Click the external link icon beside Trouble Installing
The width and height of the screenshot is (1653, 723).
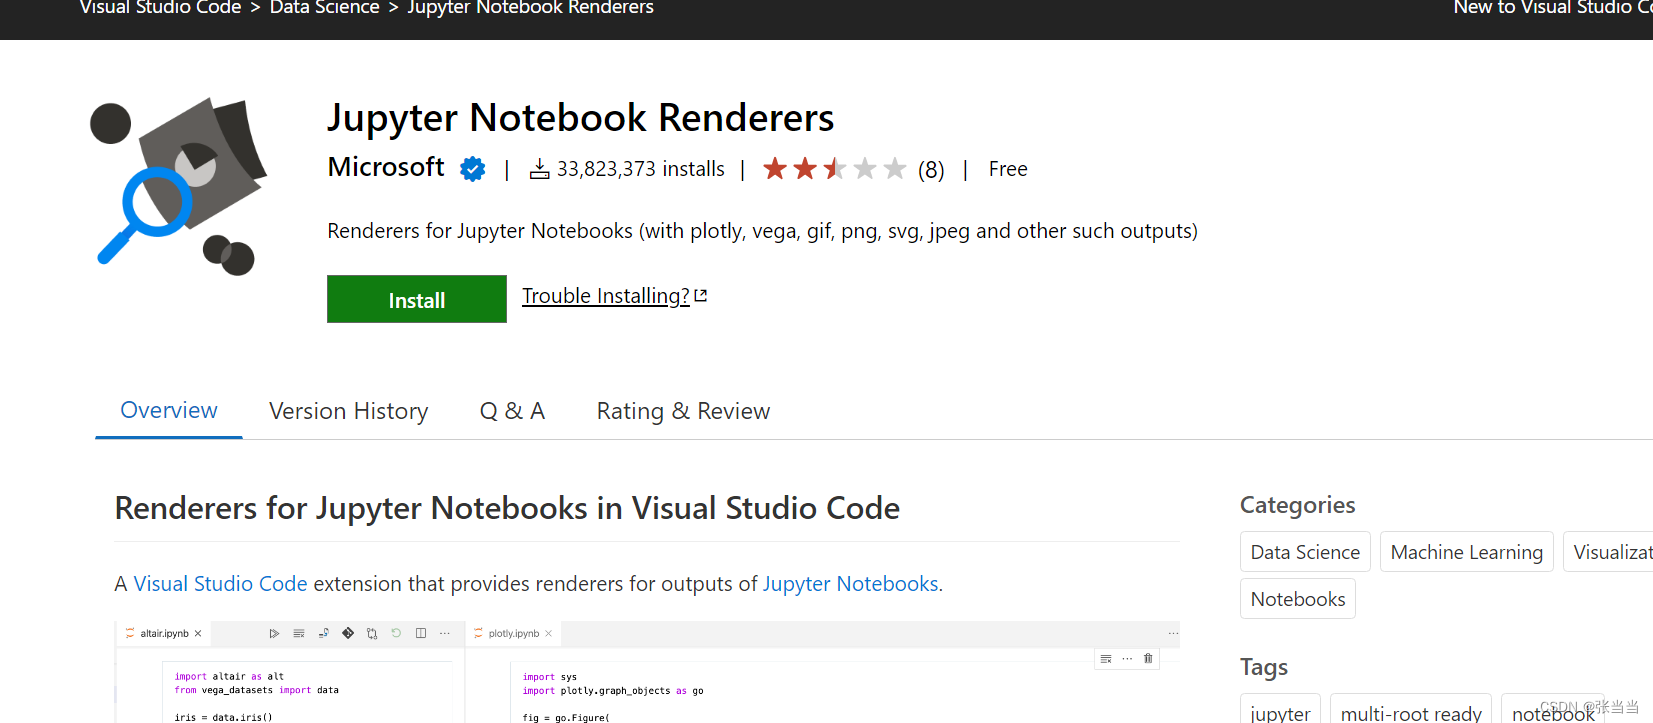tap(701, 296)
